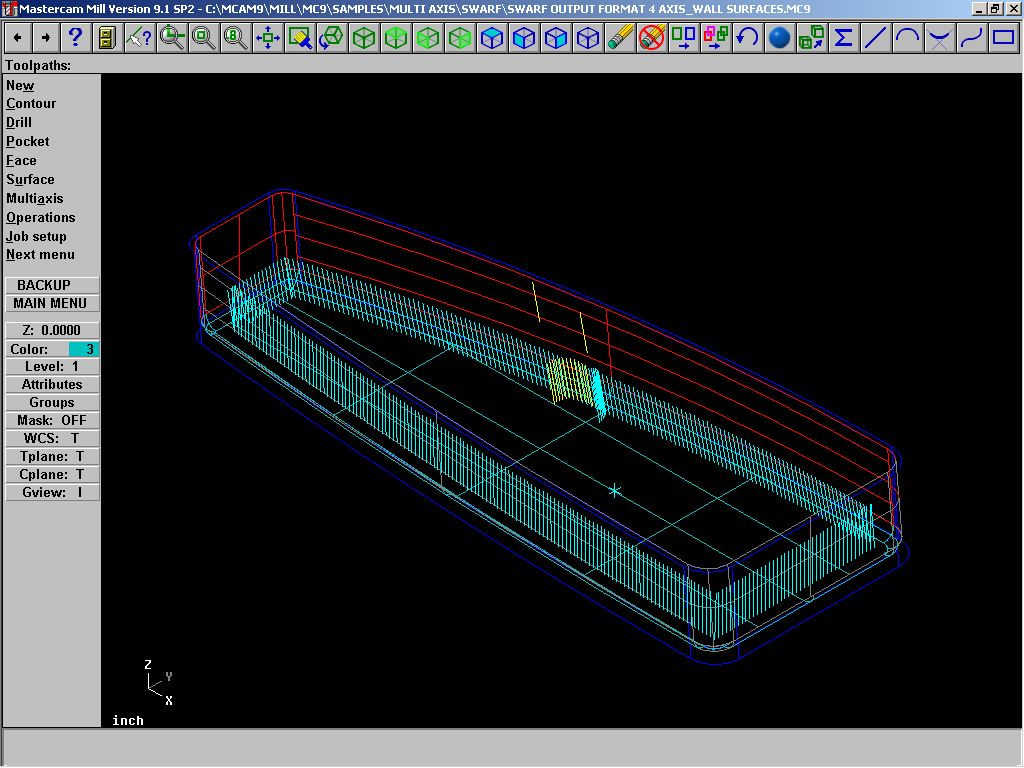Select the Create Rectangle icon
The width and height of the screenshot is (1024, 768).
point(1004,38)
